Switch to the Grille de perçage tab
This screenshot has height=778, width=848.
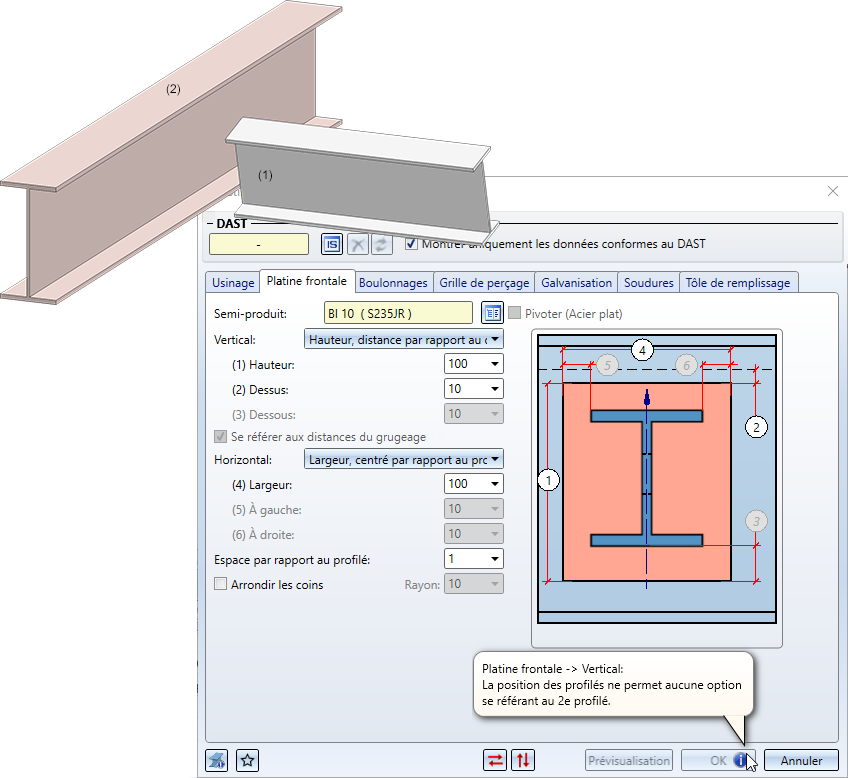484,283
